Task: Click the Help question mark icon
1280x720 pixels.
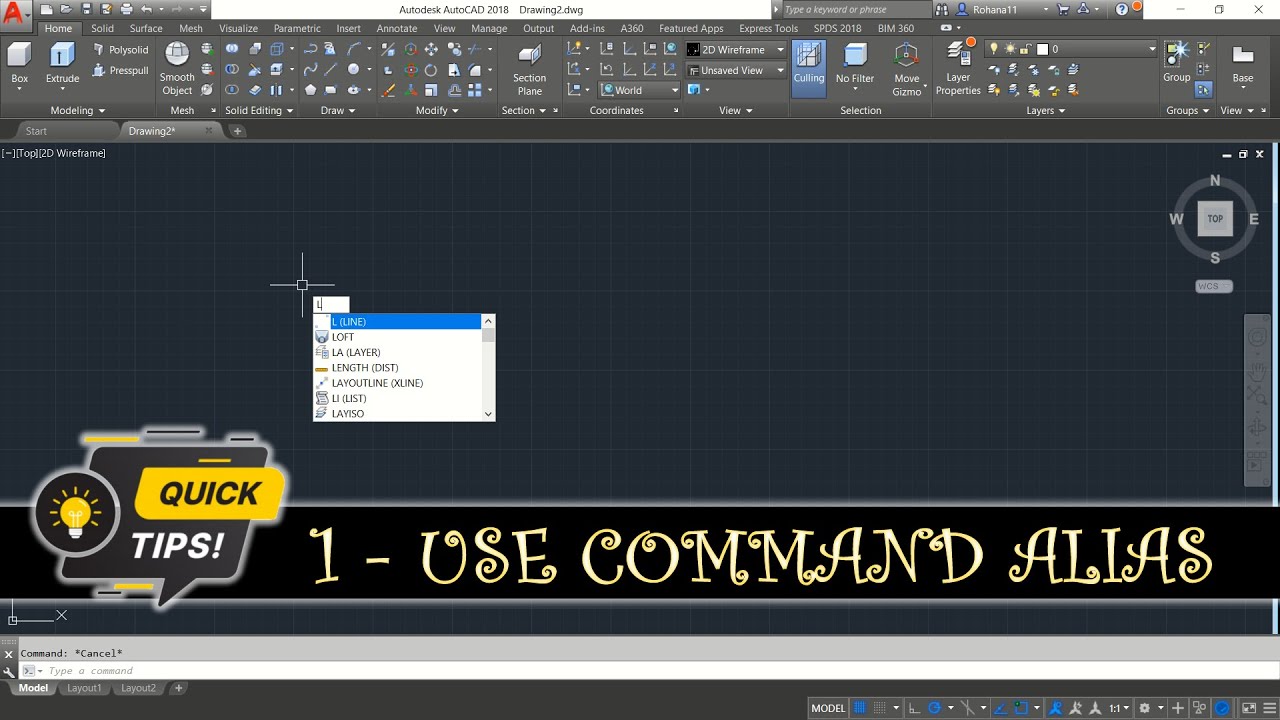Action: click(1122, 9)
